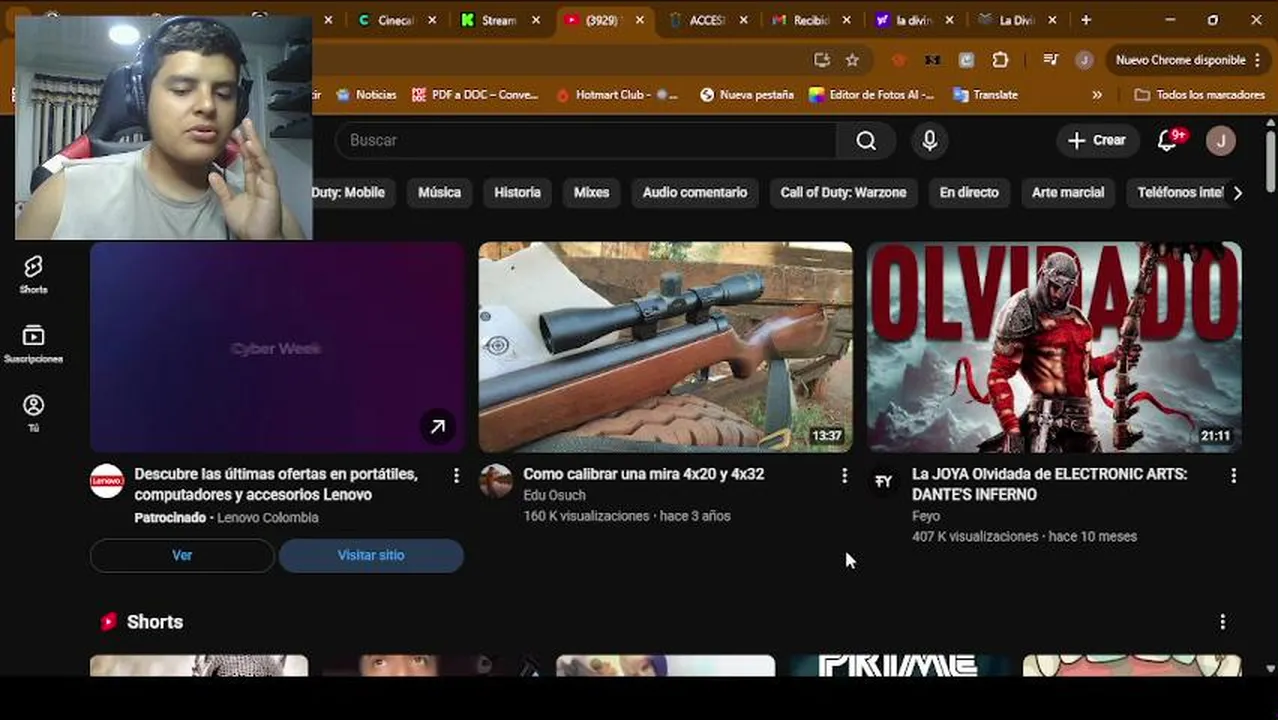Open the Chrome extensions puzzle icon
The height and width of the screenshot is (720, 1278).
click(1000, 60)
